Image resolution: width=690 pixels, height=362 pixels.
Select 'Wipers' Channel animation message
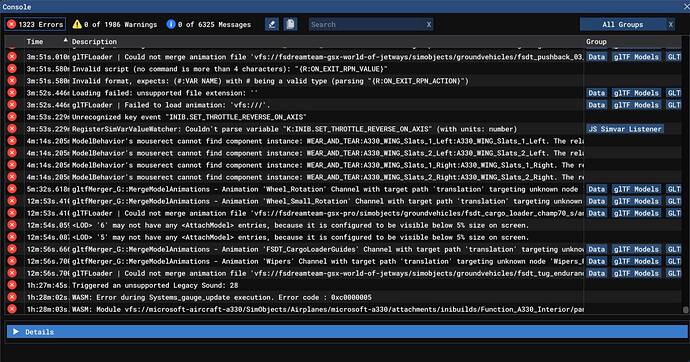point(328,261)
